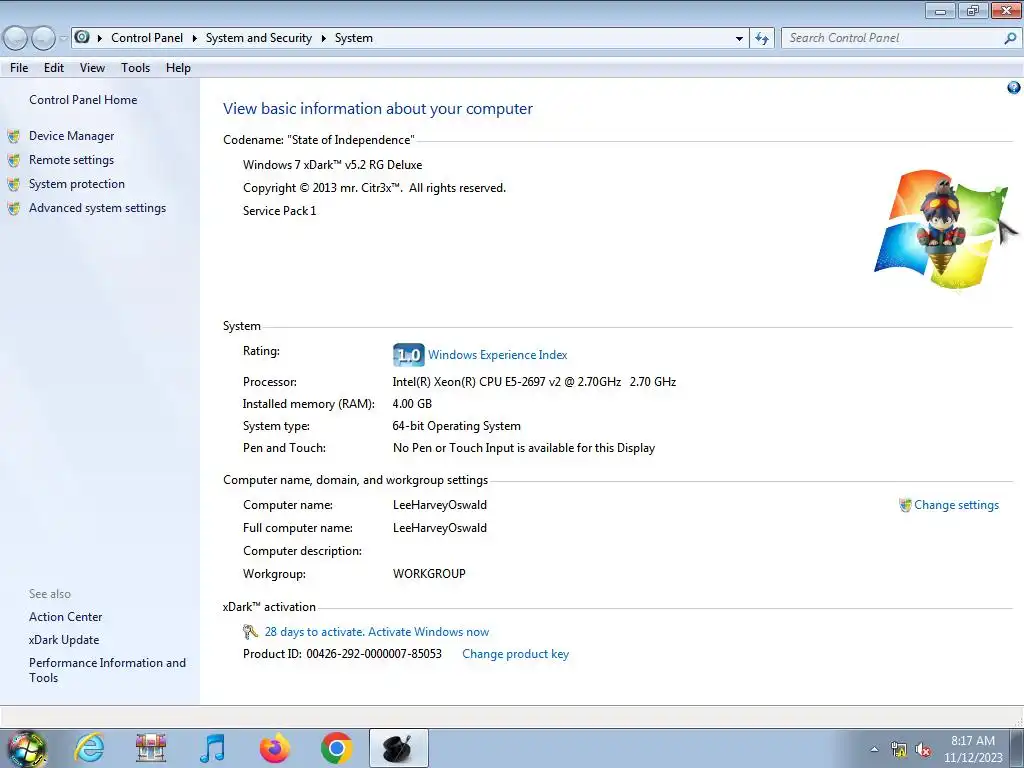Click the LeeHarveyOswald computer name value
Screen dimensions: 1024x768
(x=440, y=505)
